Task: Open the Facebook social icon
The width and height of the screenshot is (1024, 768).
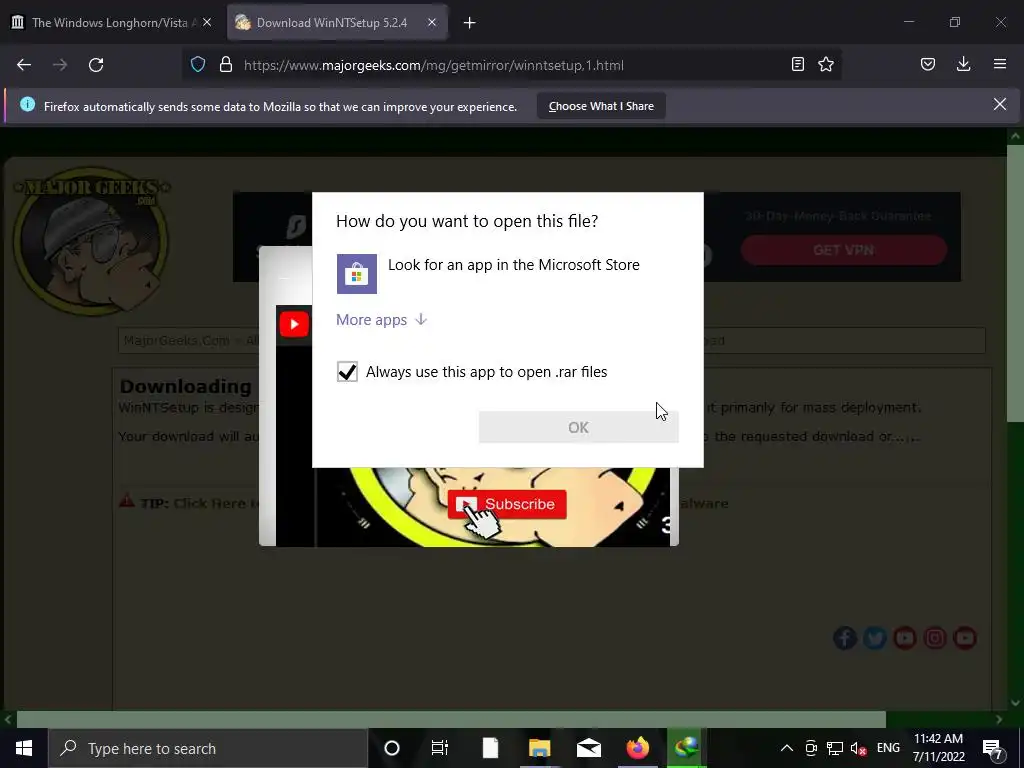Action: 844,638
